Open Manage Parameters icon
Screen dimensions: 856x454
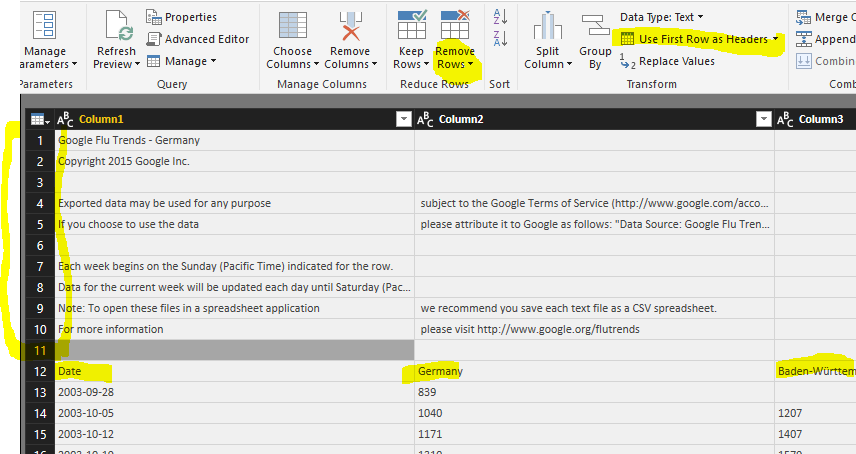[x=44, y=25]
